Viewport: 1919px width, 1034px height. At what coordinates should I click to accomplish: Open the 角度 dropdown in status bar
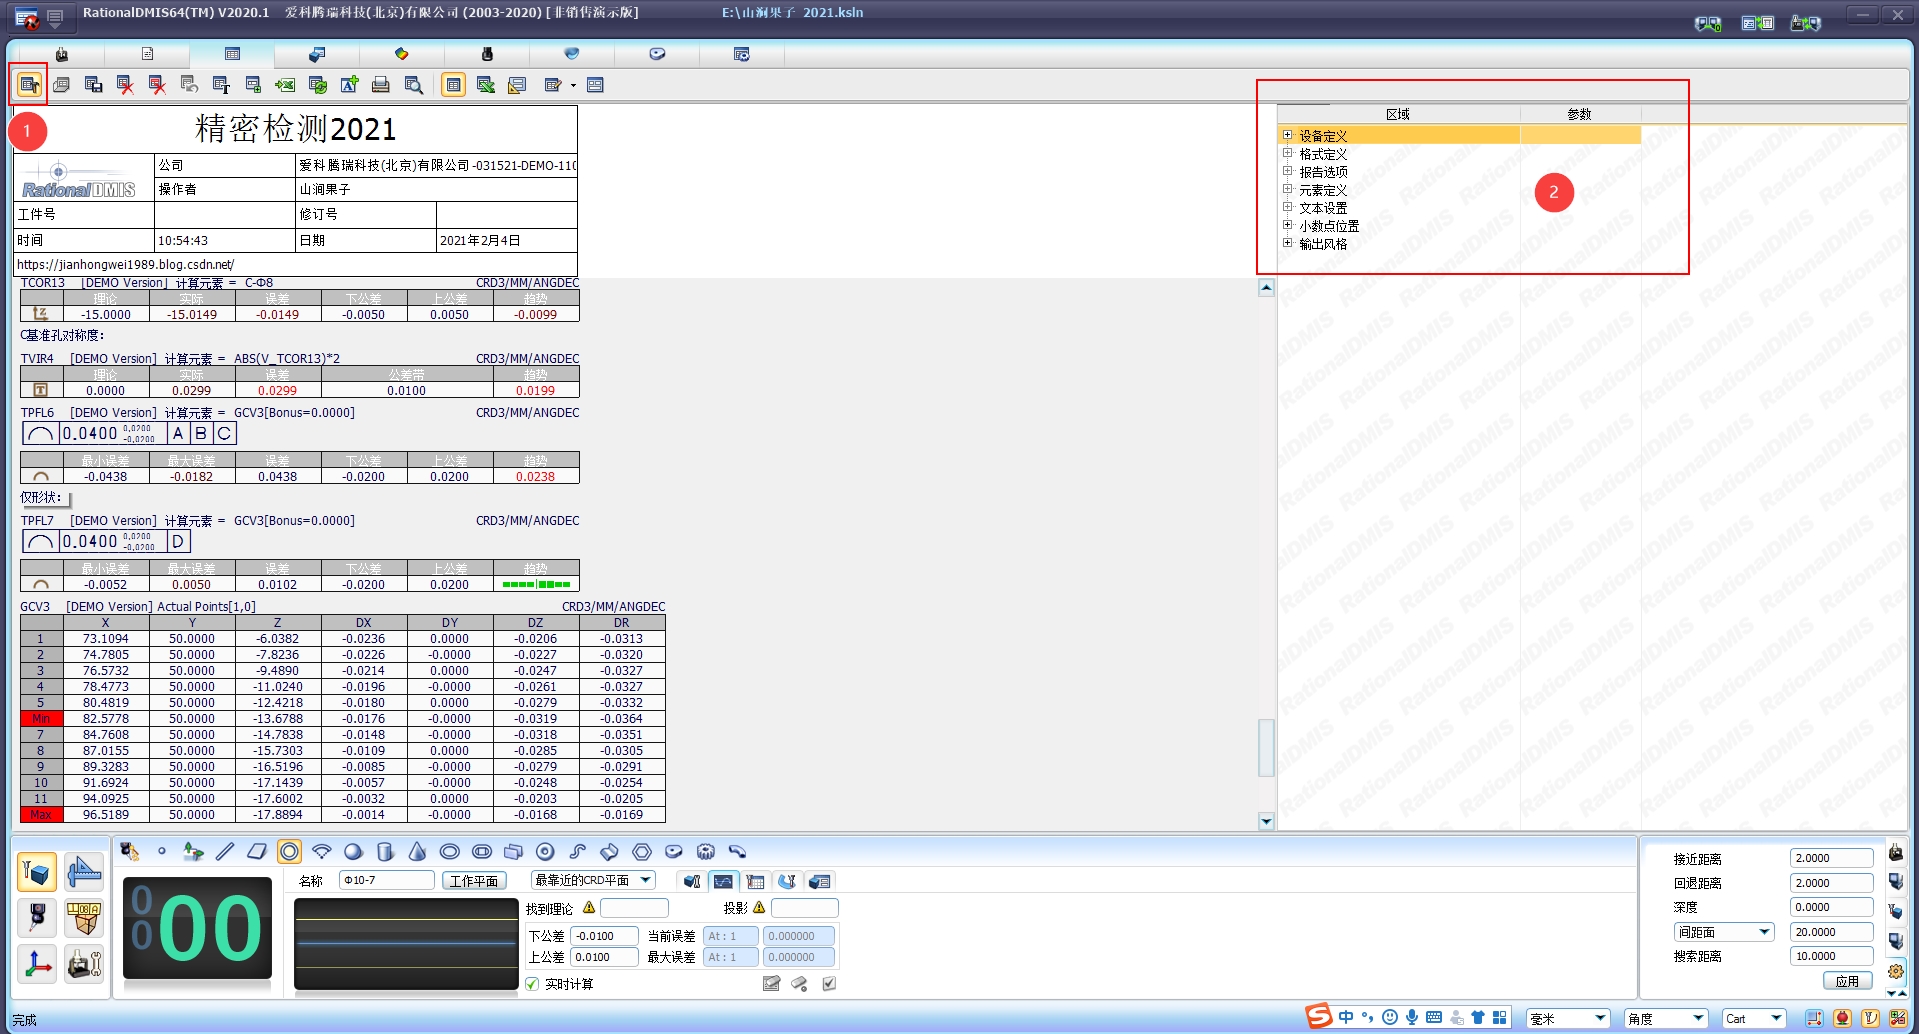pos(1666,1019)
